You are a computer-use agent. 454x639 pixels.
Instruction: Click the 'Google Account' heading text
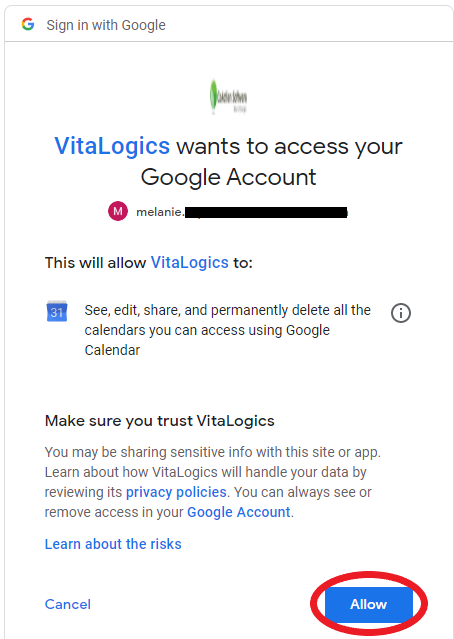228,177
